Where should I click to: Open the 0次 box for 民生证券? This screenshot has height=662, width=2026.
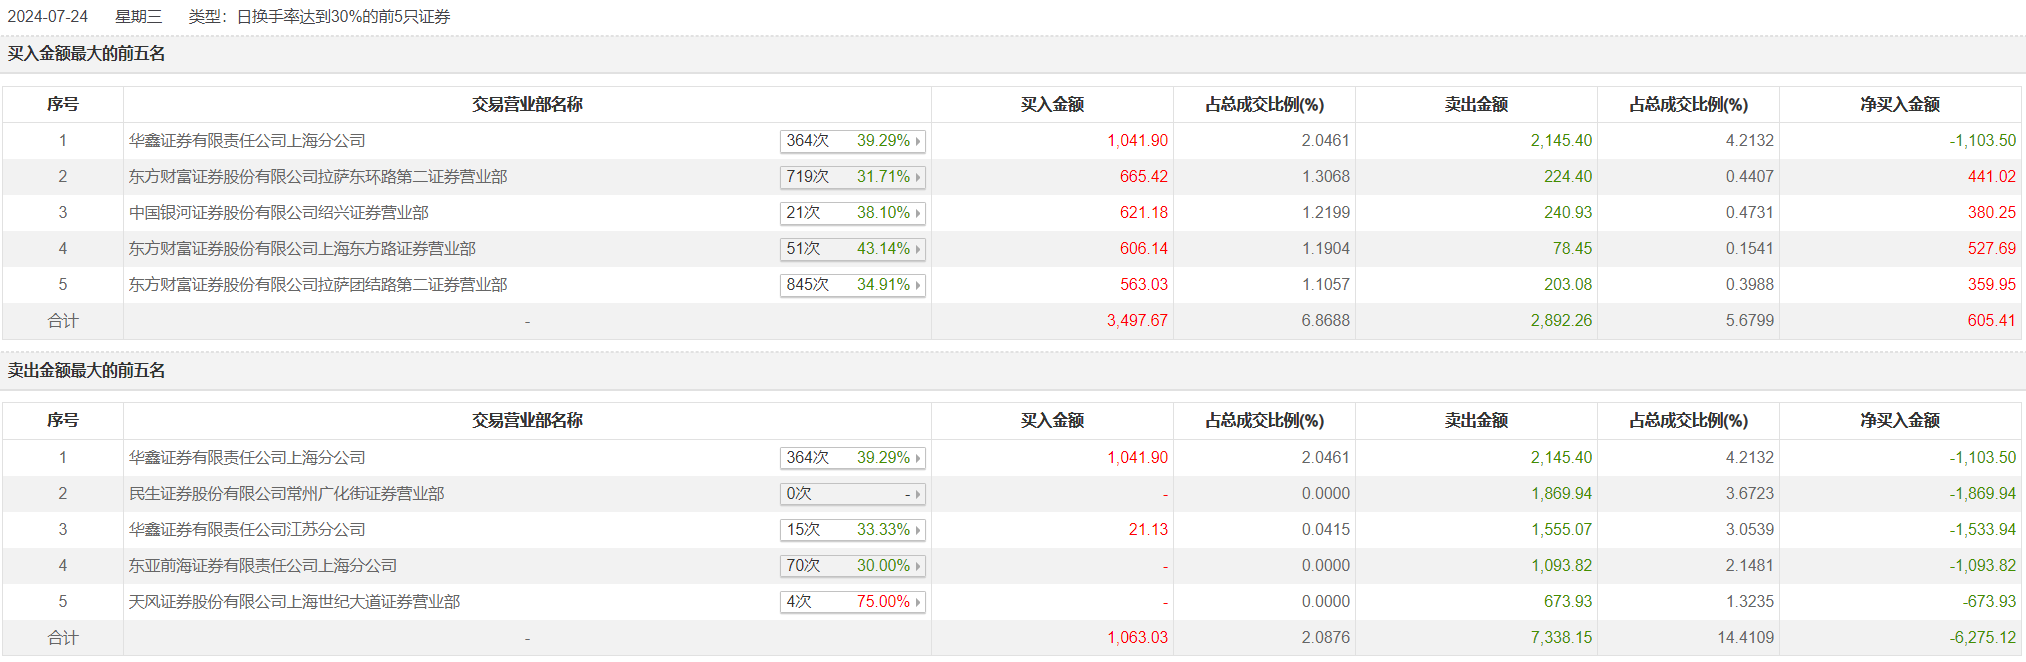852,494
